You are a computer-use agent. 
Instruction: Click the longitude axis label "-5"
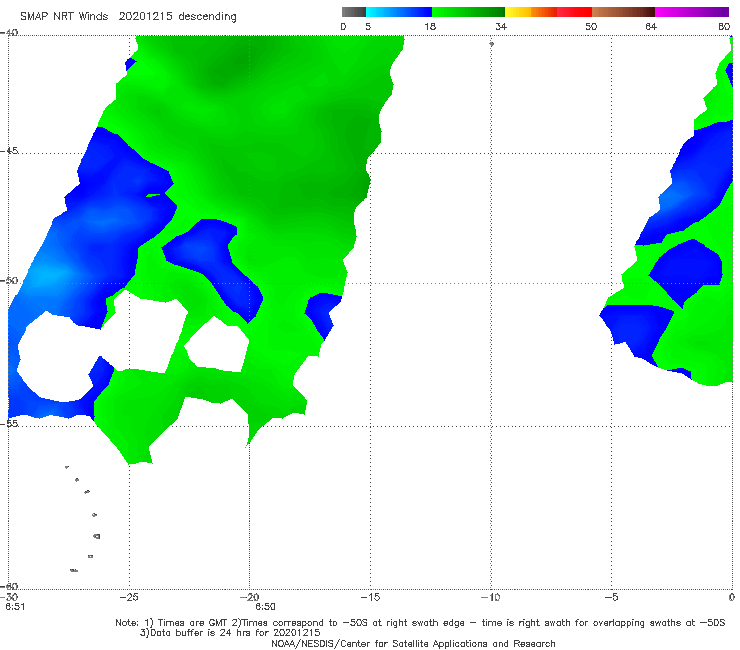(611, 597)
